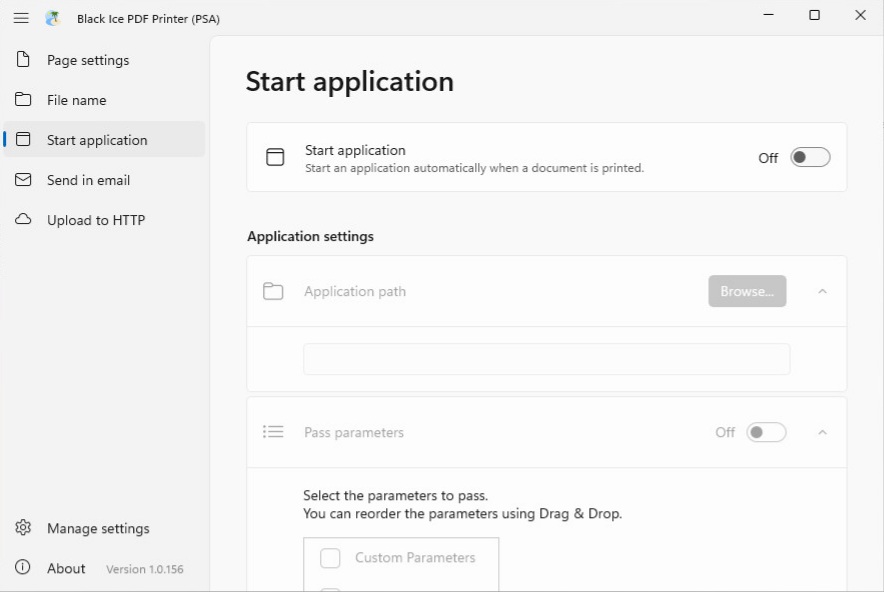This screenshot has height=592, width=884.
Task: Click 'Select the parameters to pass.' text
Action: click(x=396, y=496)
